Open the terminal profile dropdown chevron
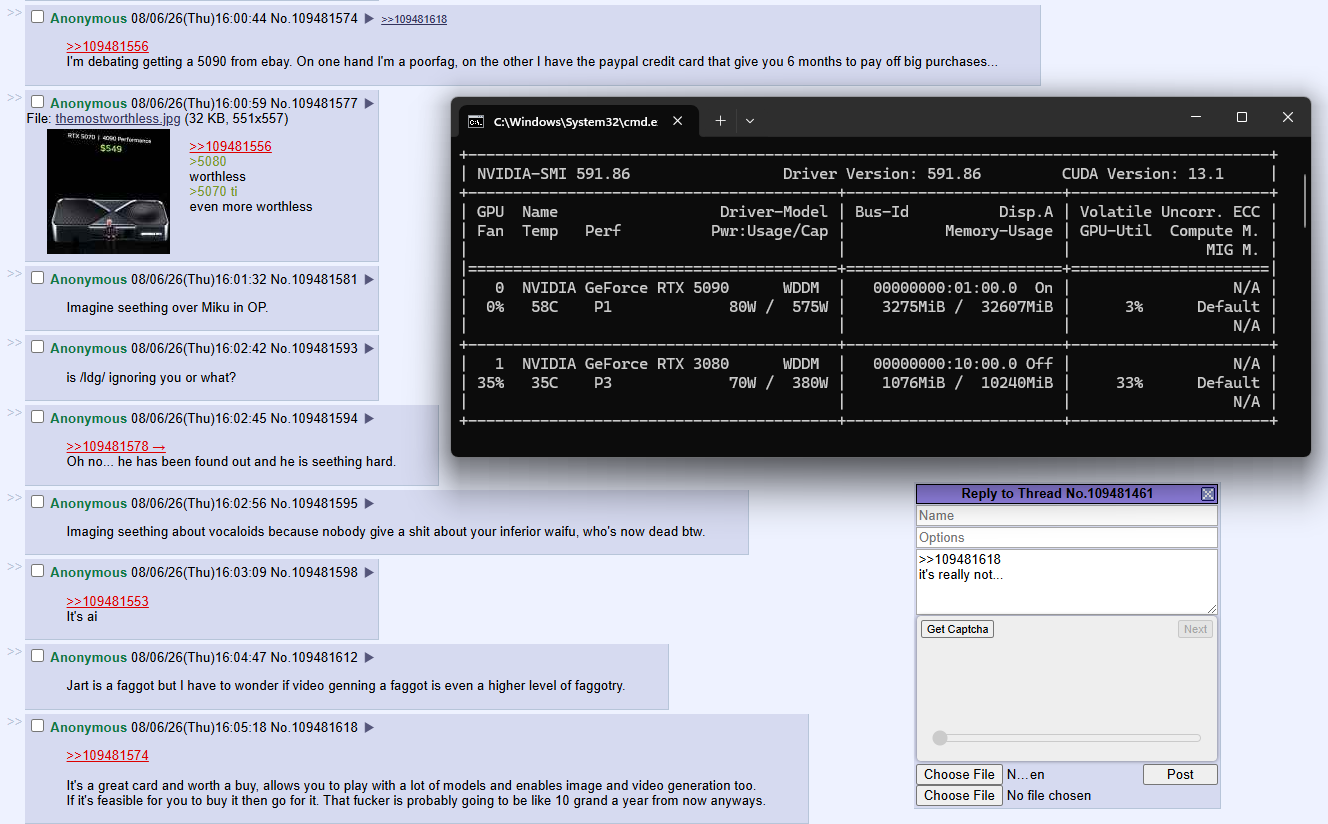1328x824 pixels. click(x=750, y=121)
